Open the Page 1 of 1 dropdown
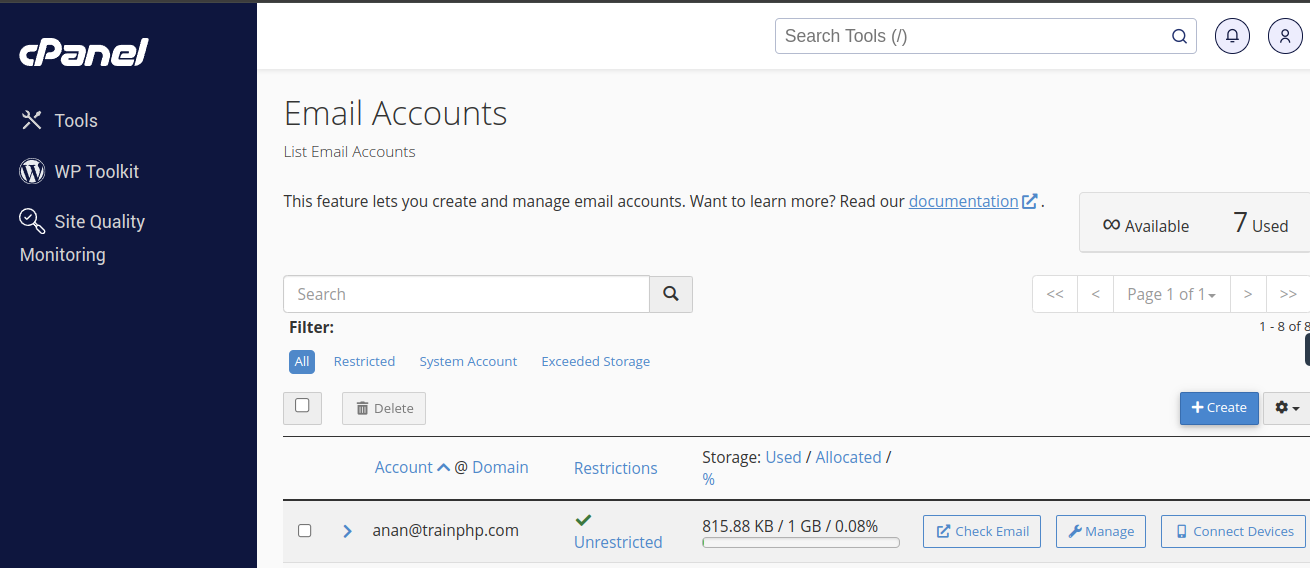The width and height of the screenshot is (1310, 568). coord(1171,294)
